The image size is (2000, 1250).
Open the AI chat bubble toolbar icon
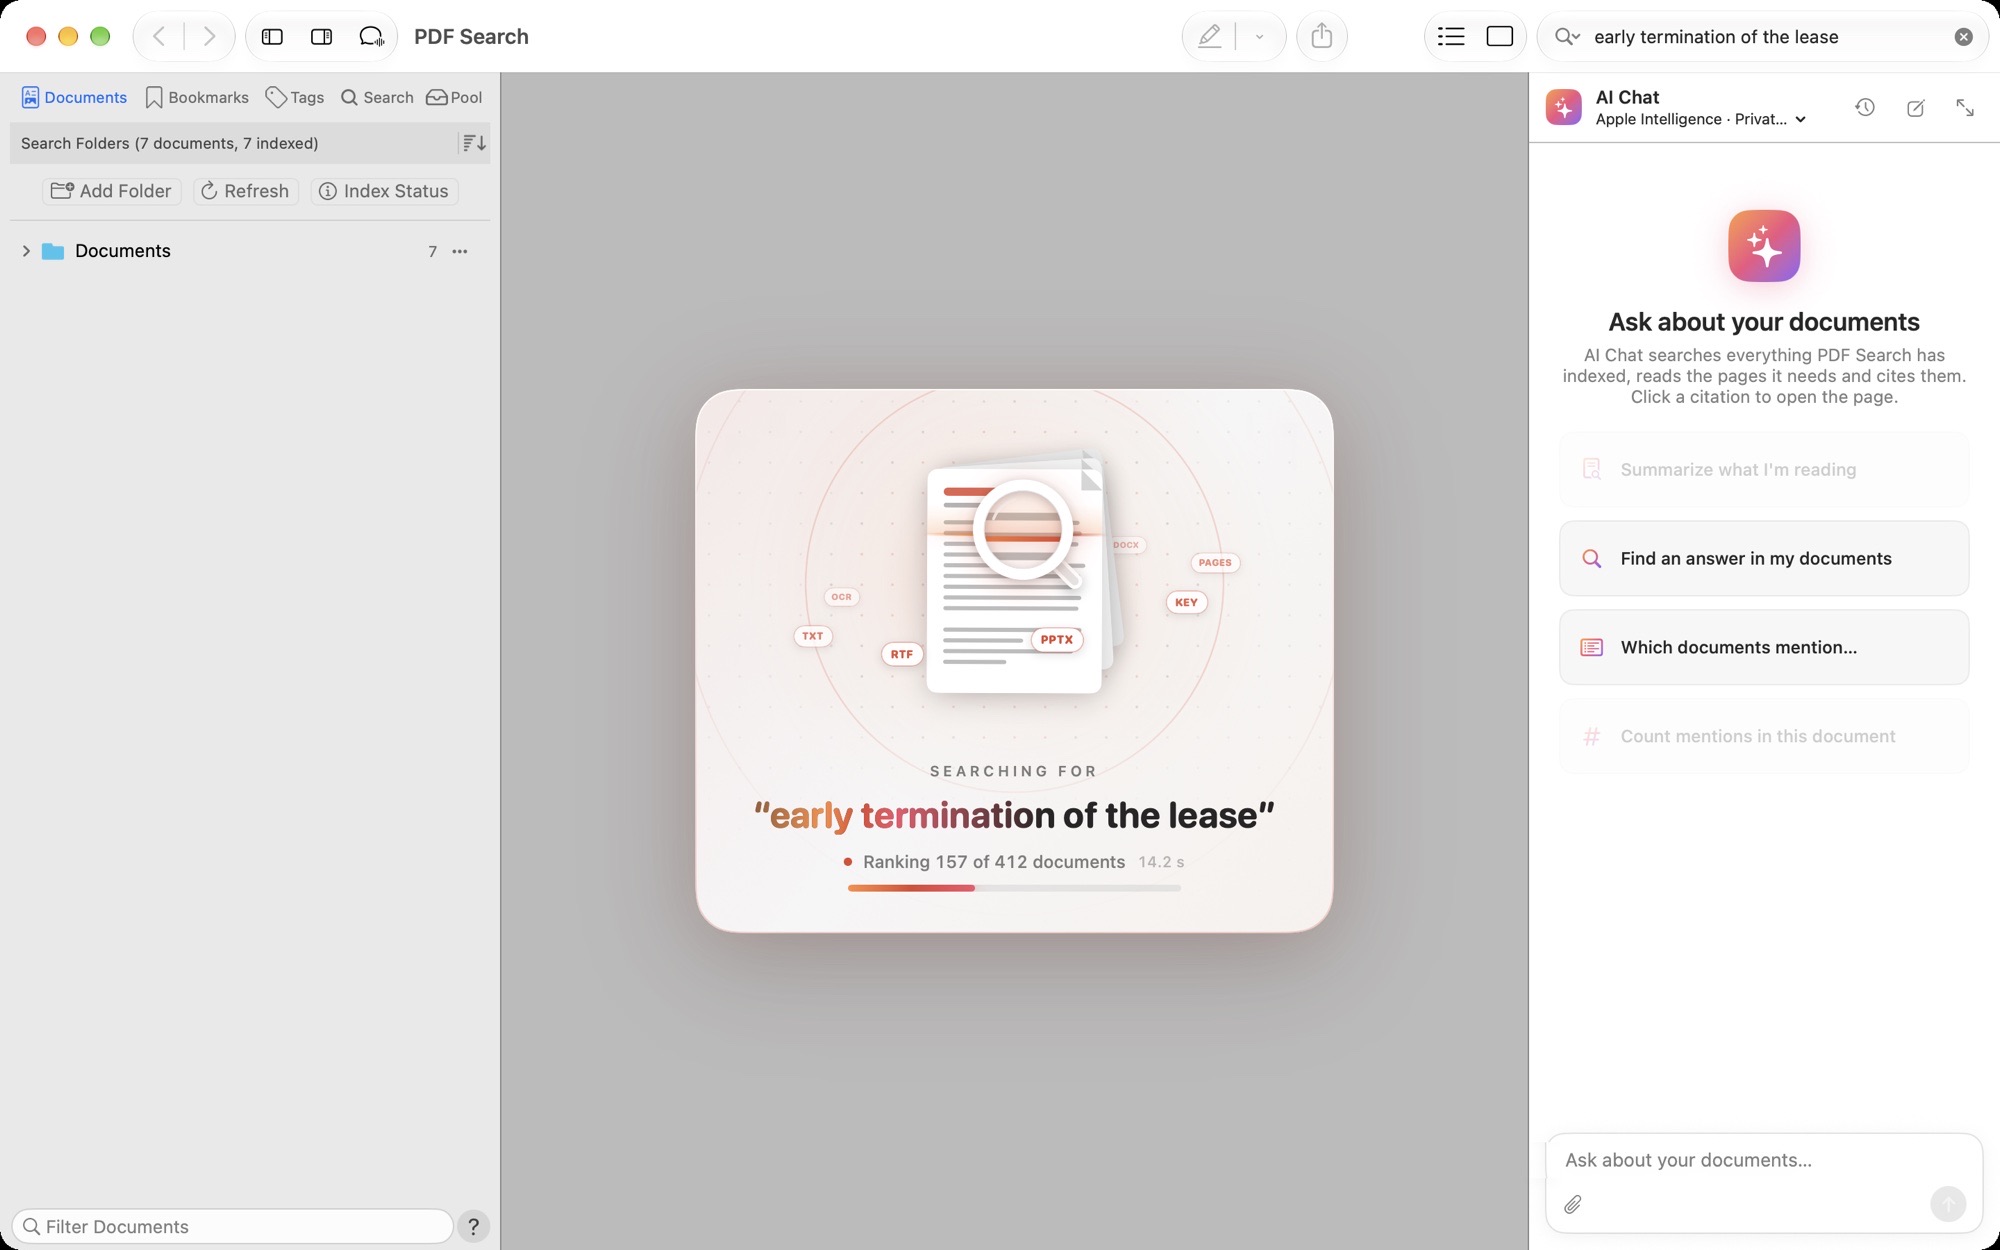pyautogui.click(x=372, y=37)
